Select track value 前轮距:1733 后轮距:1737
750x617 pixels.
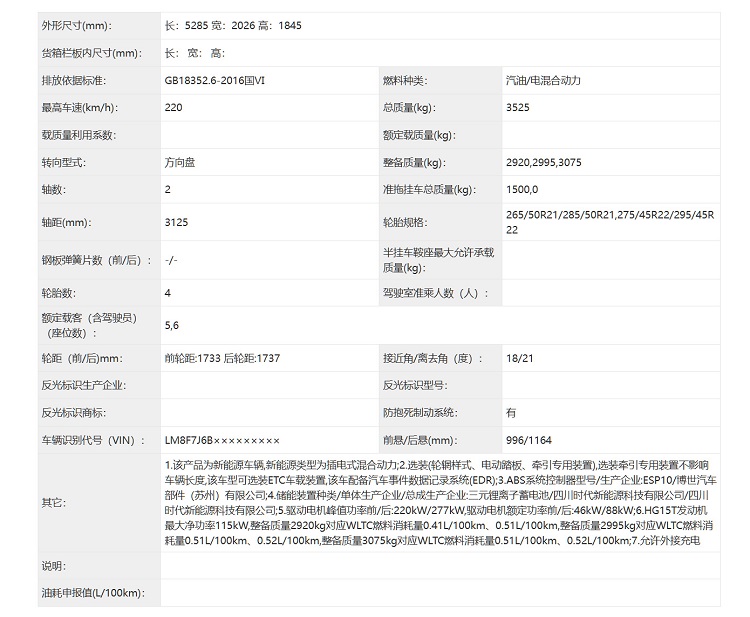coord(222,358)
